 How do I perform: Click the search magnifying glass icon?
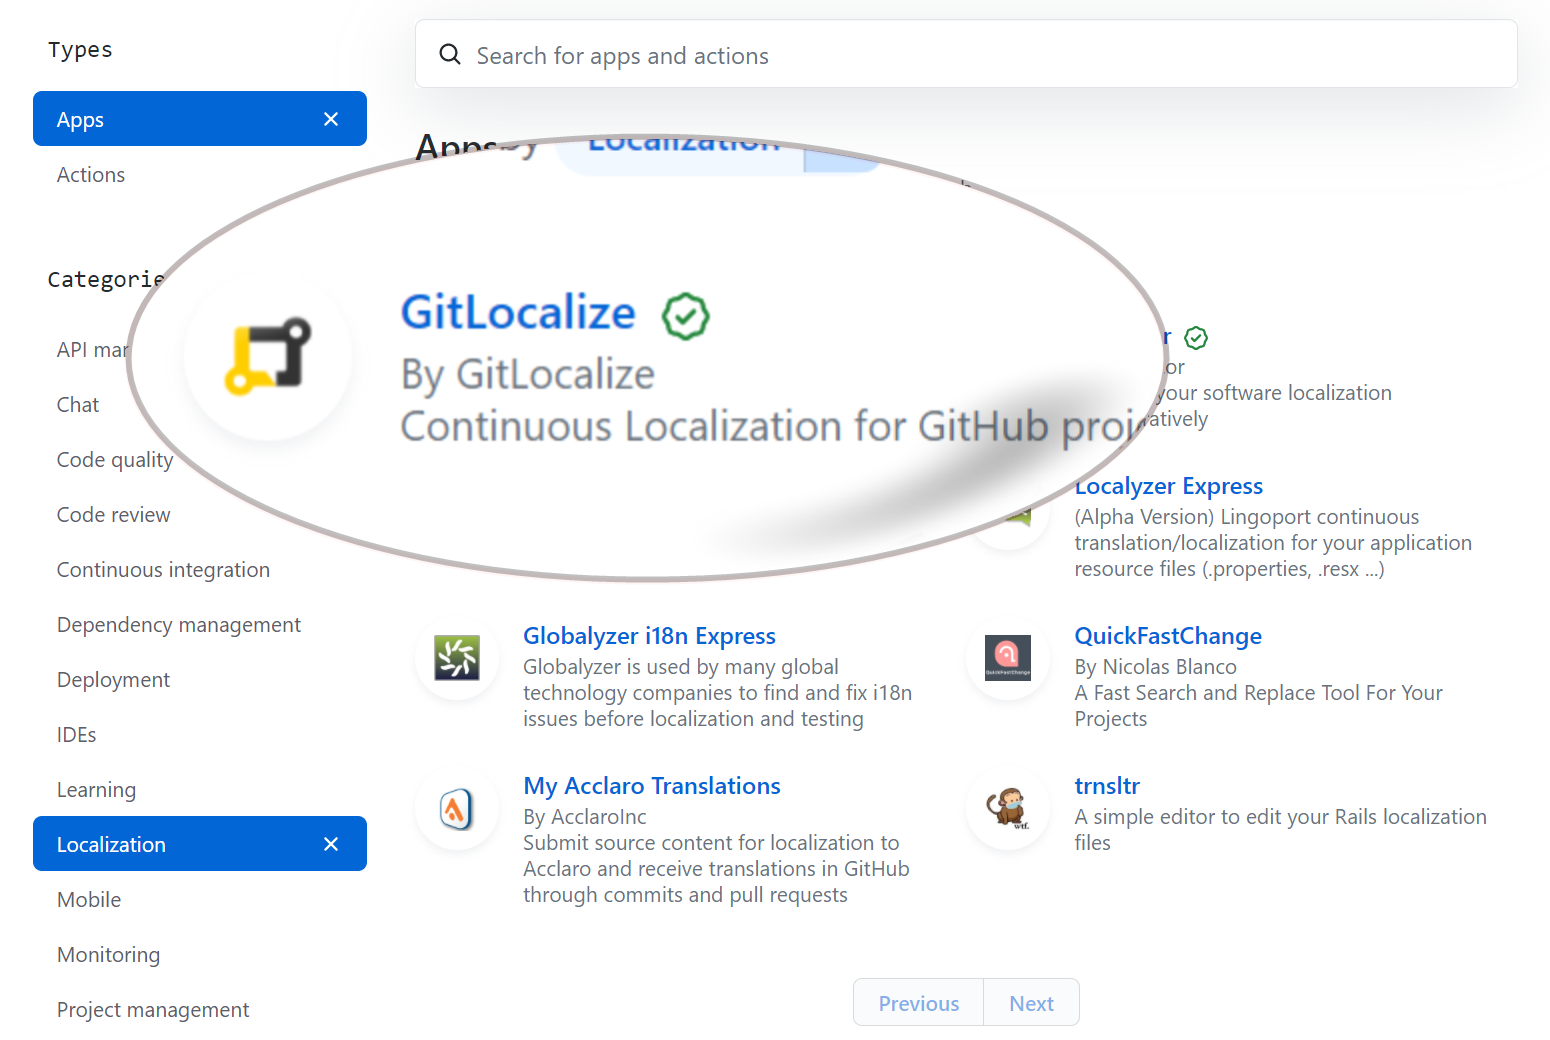pos(449,54)
